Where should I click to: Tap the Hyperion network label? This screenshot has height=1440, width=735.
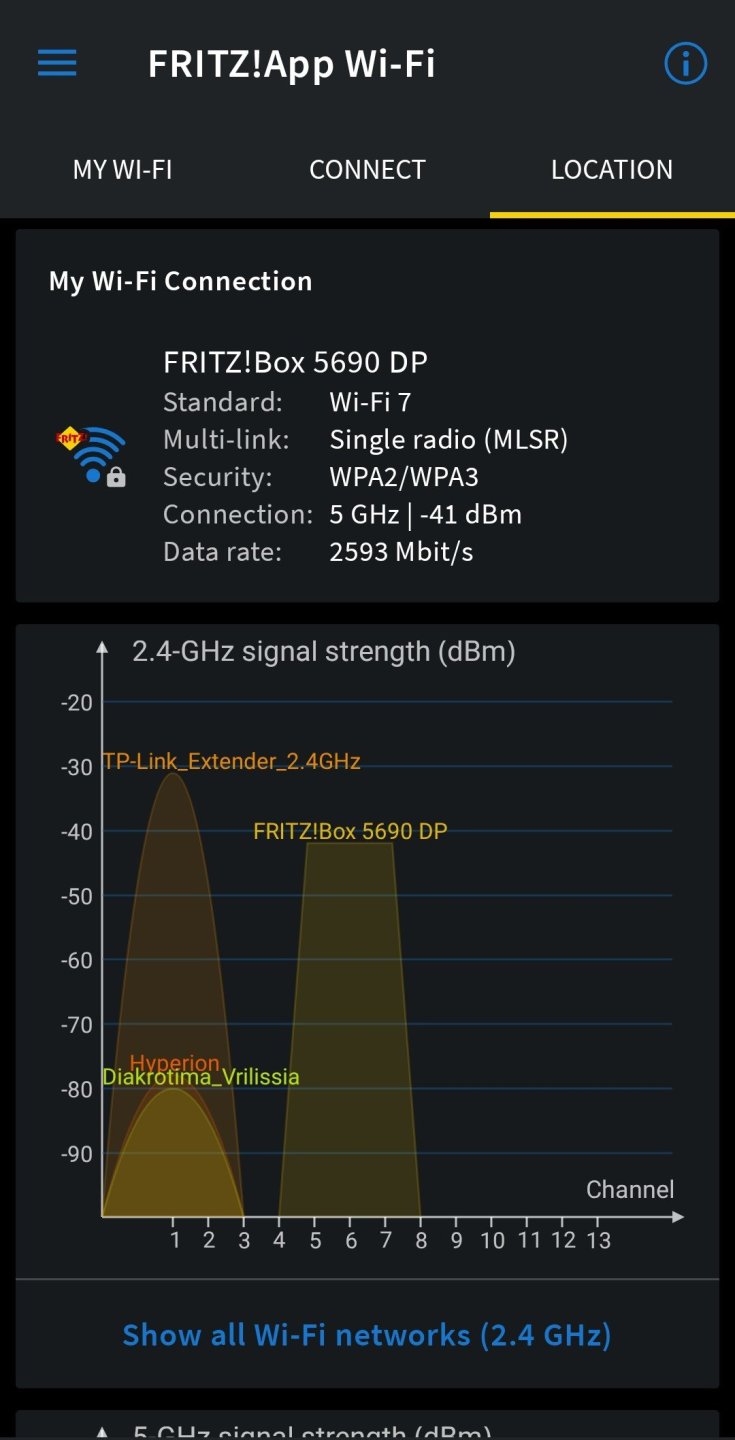[174, 1062]
